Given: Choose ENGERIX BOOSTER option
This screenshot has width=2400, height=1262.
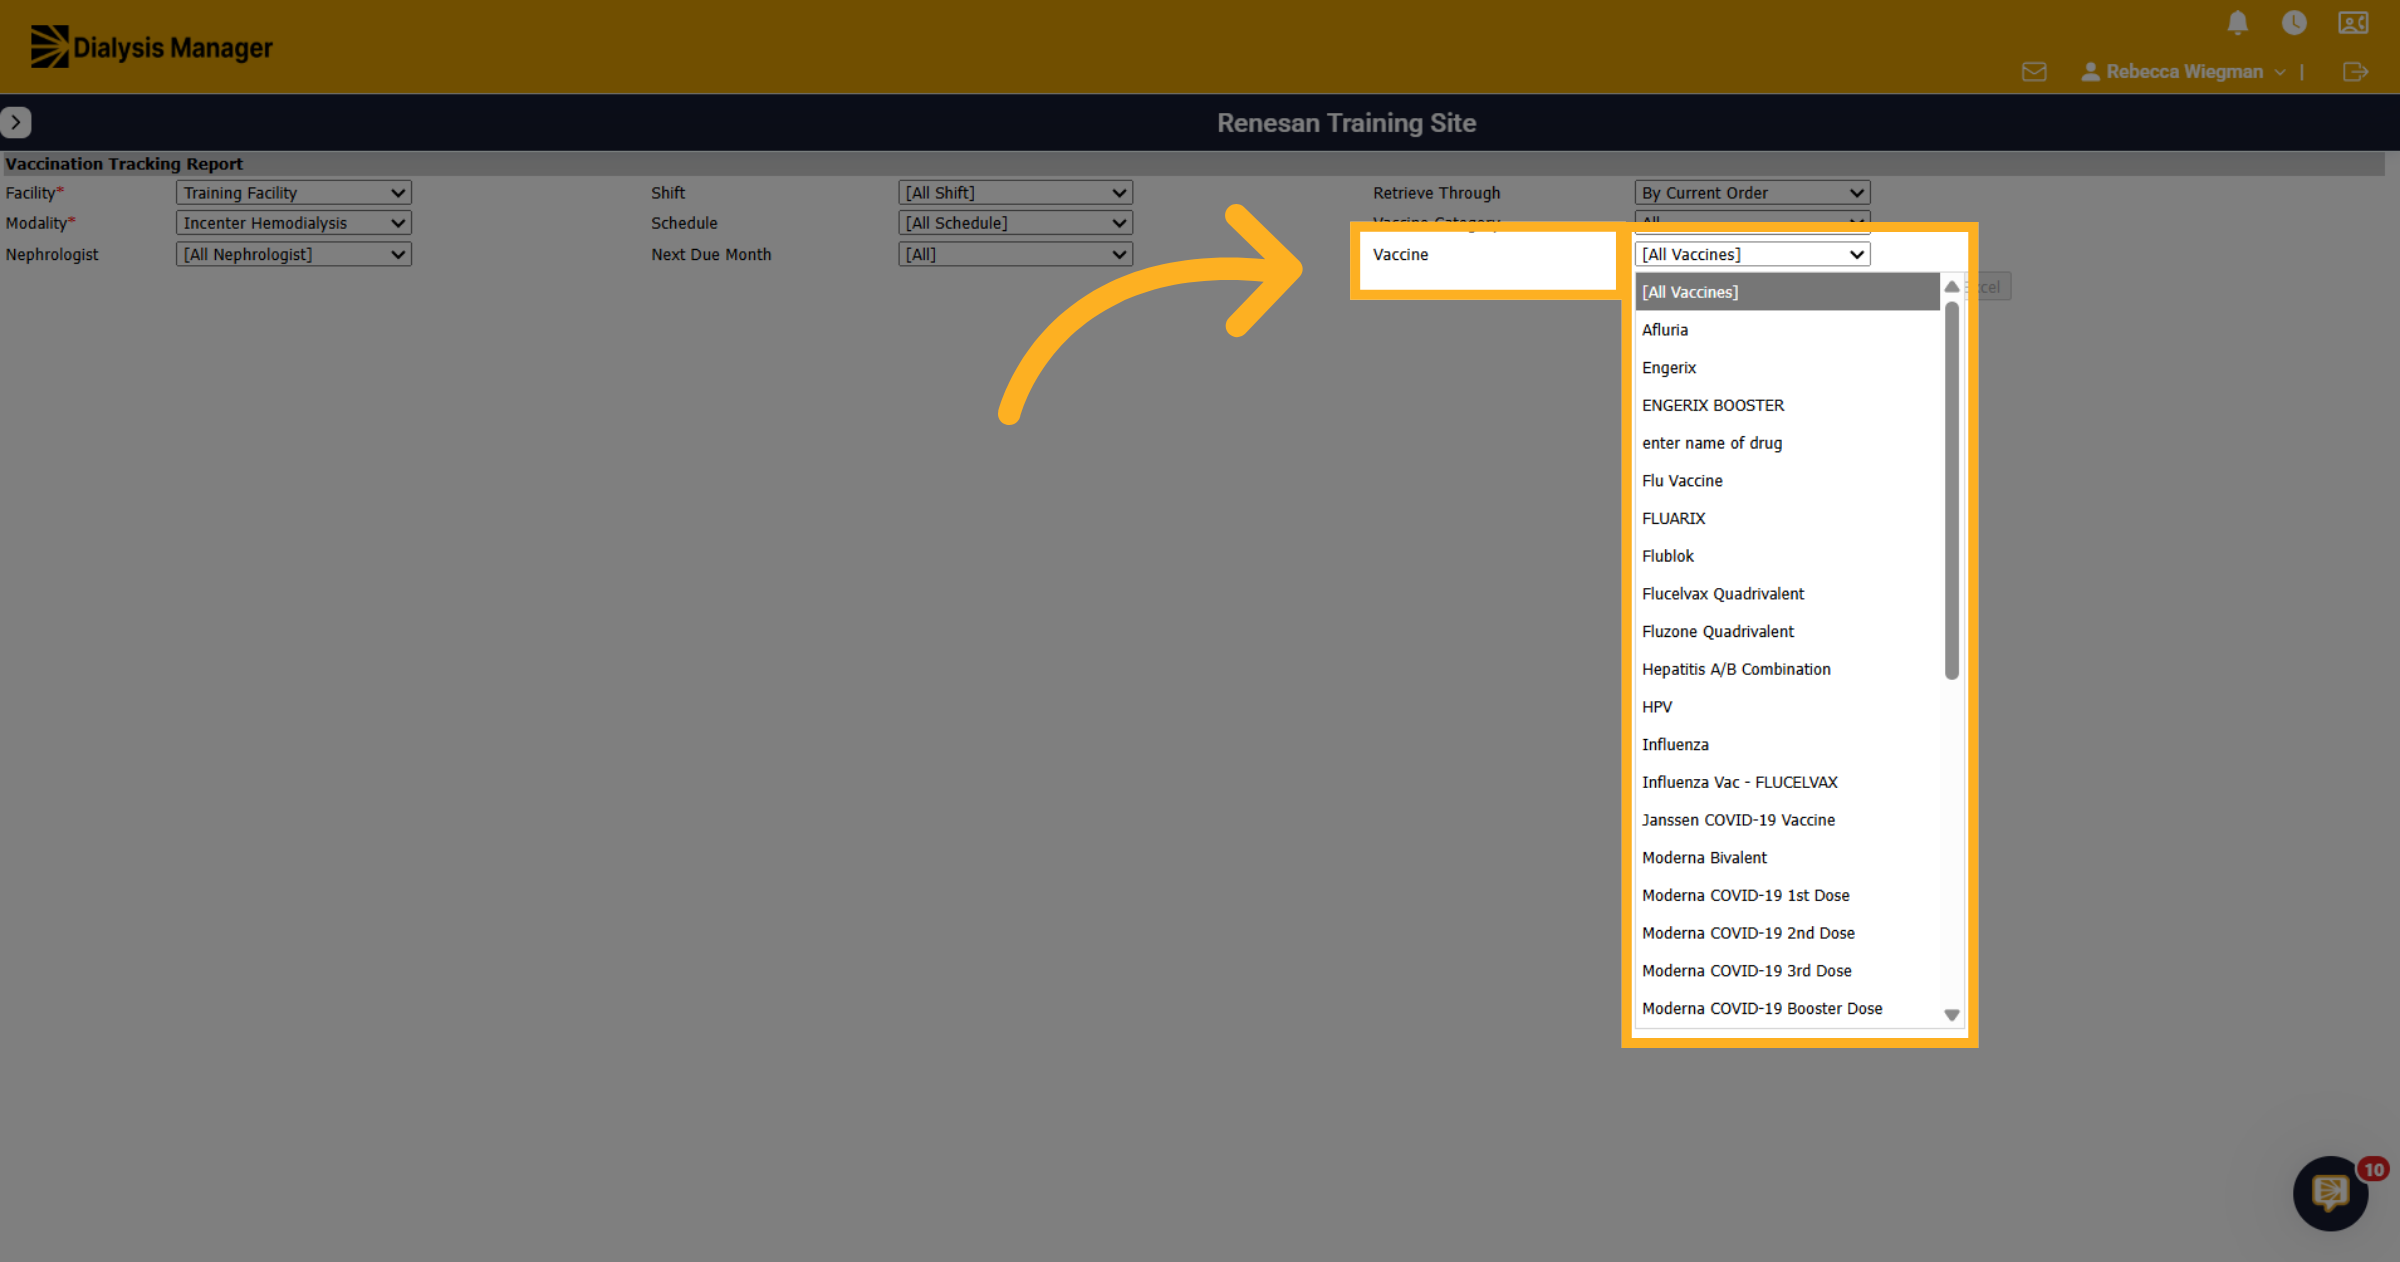Looking at the screenshot, I should tap(1787, 405).
